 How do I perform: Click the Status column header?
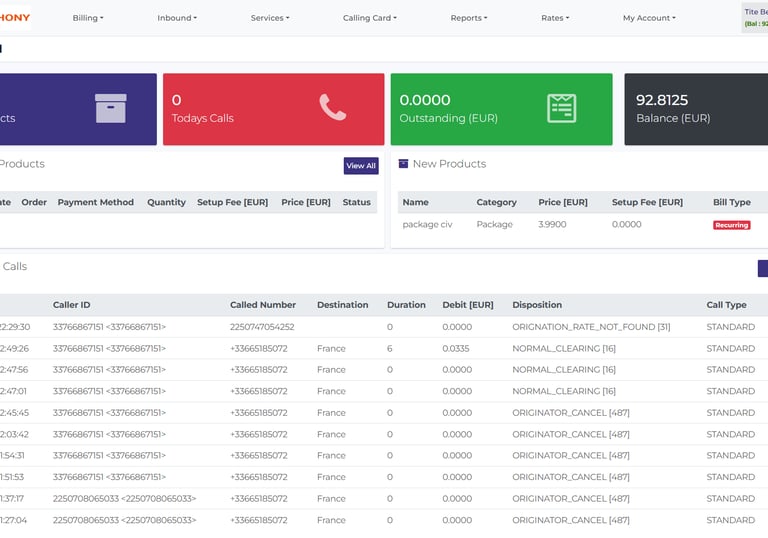(357, 202)
